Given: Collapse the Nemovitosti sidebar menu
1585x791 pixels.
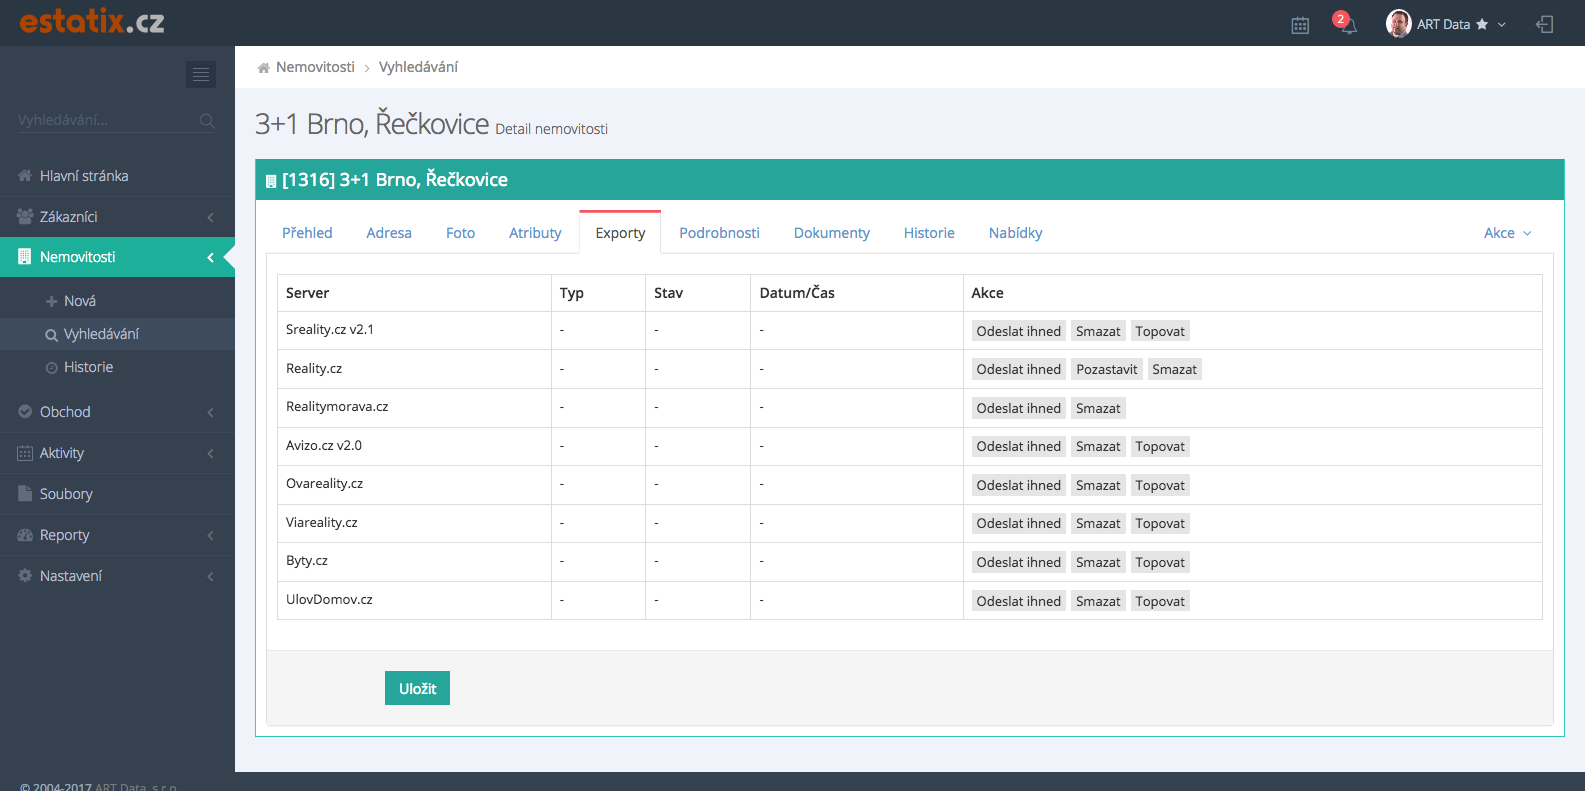Looking at the screenshot, I should [117, 257].
